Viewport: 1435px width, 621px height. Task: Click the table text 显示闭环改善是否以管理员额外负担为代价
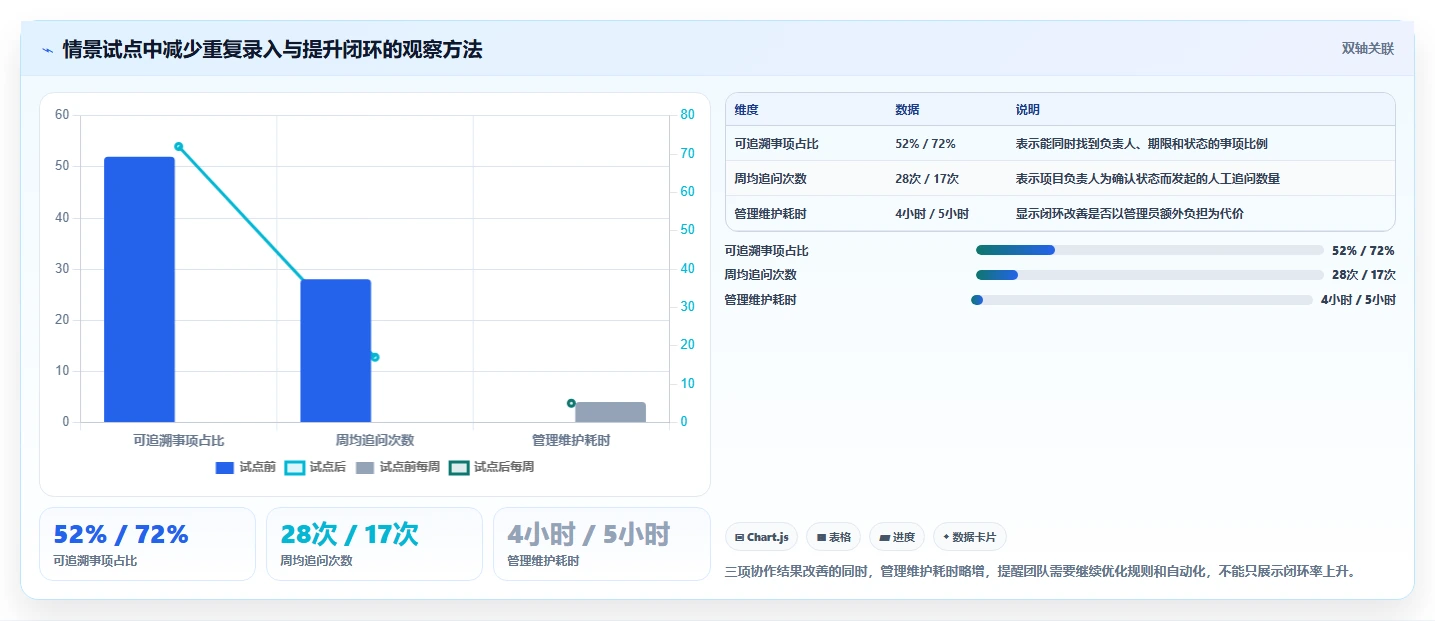1129,214
